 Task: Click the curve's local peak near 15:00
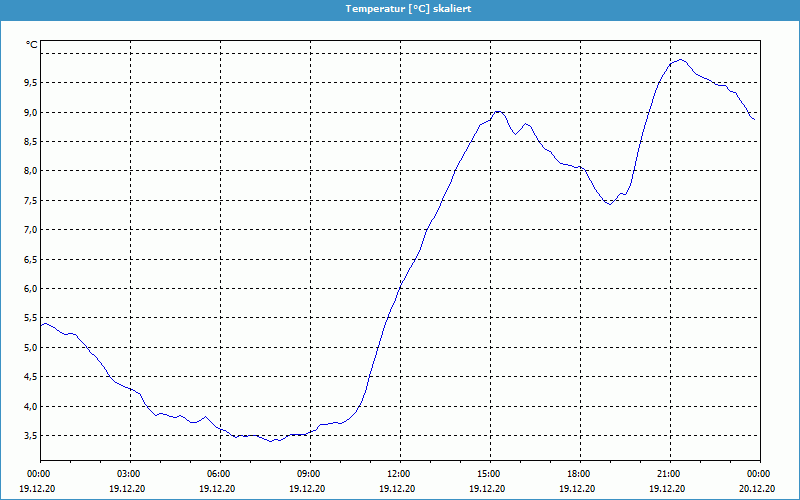tap(497, 112)
